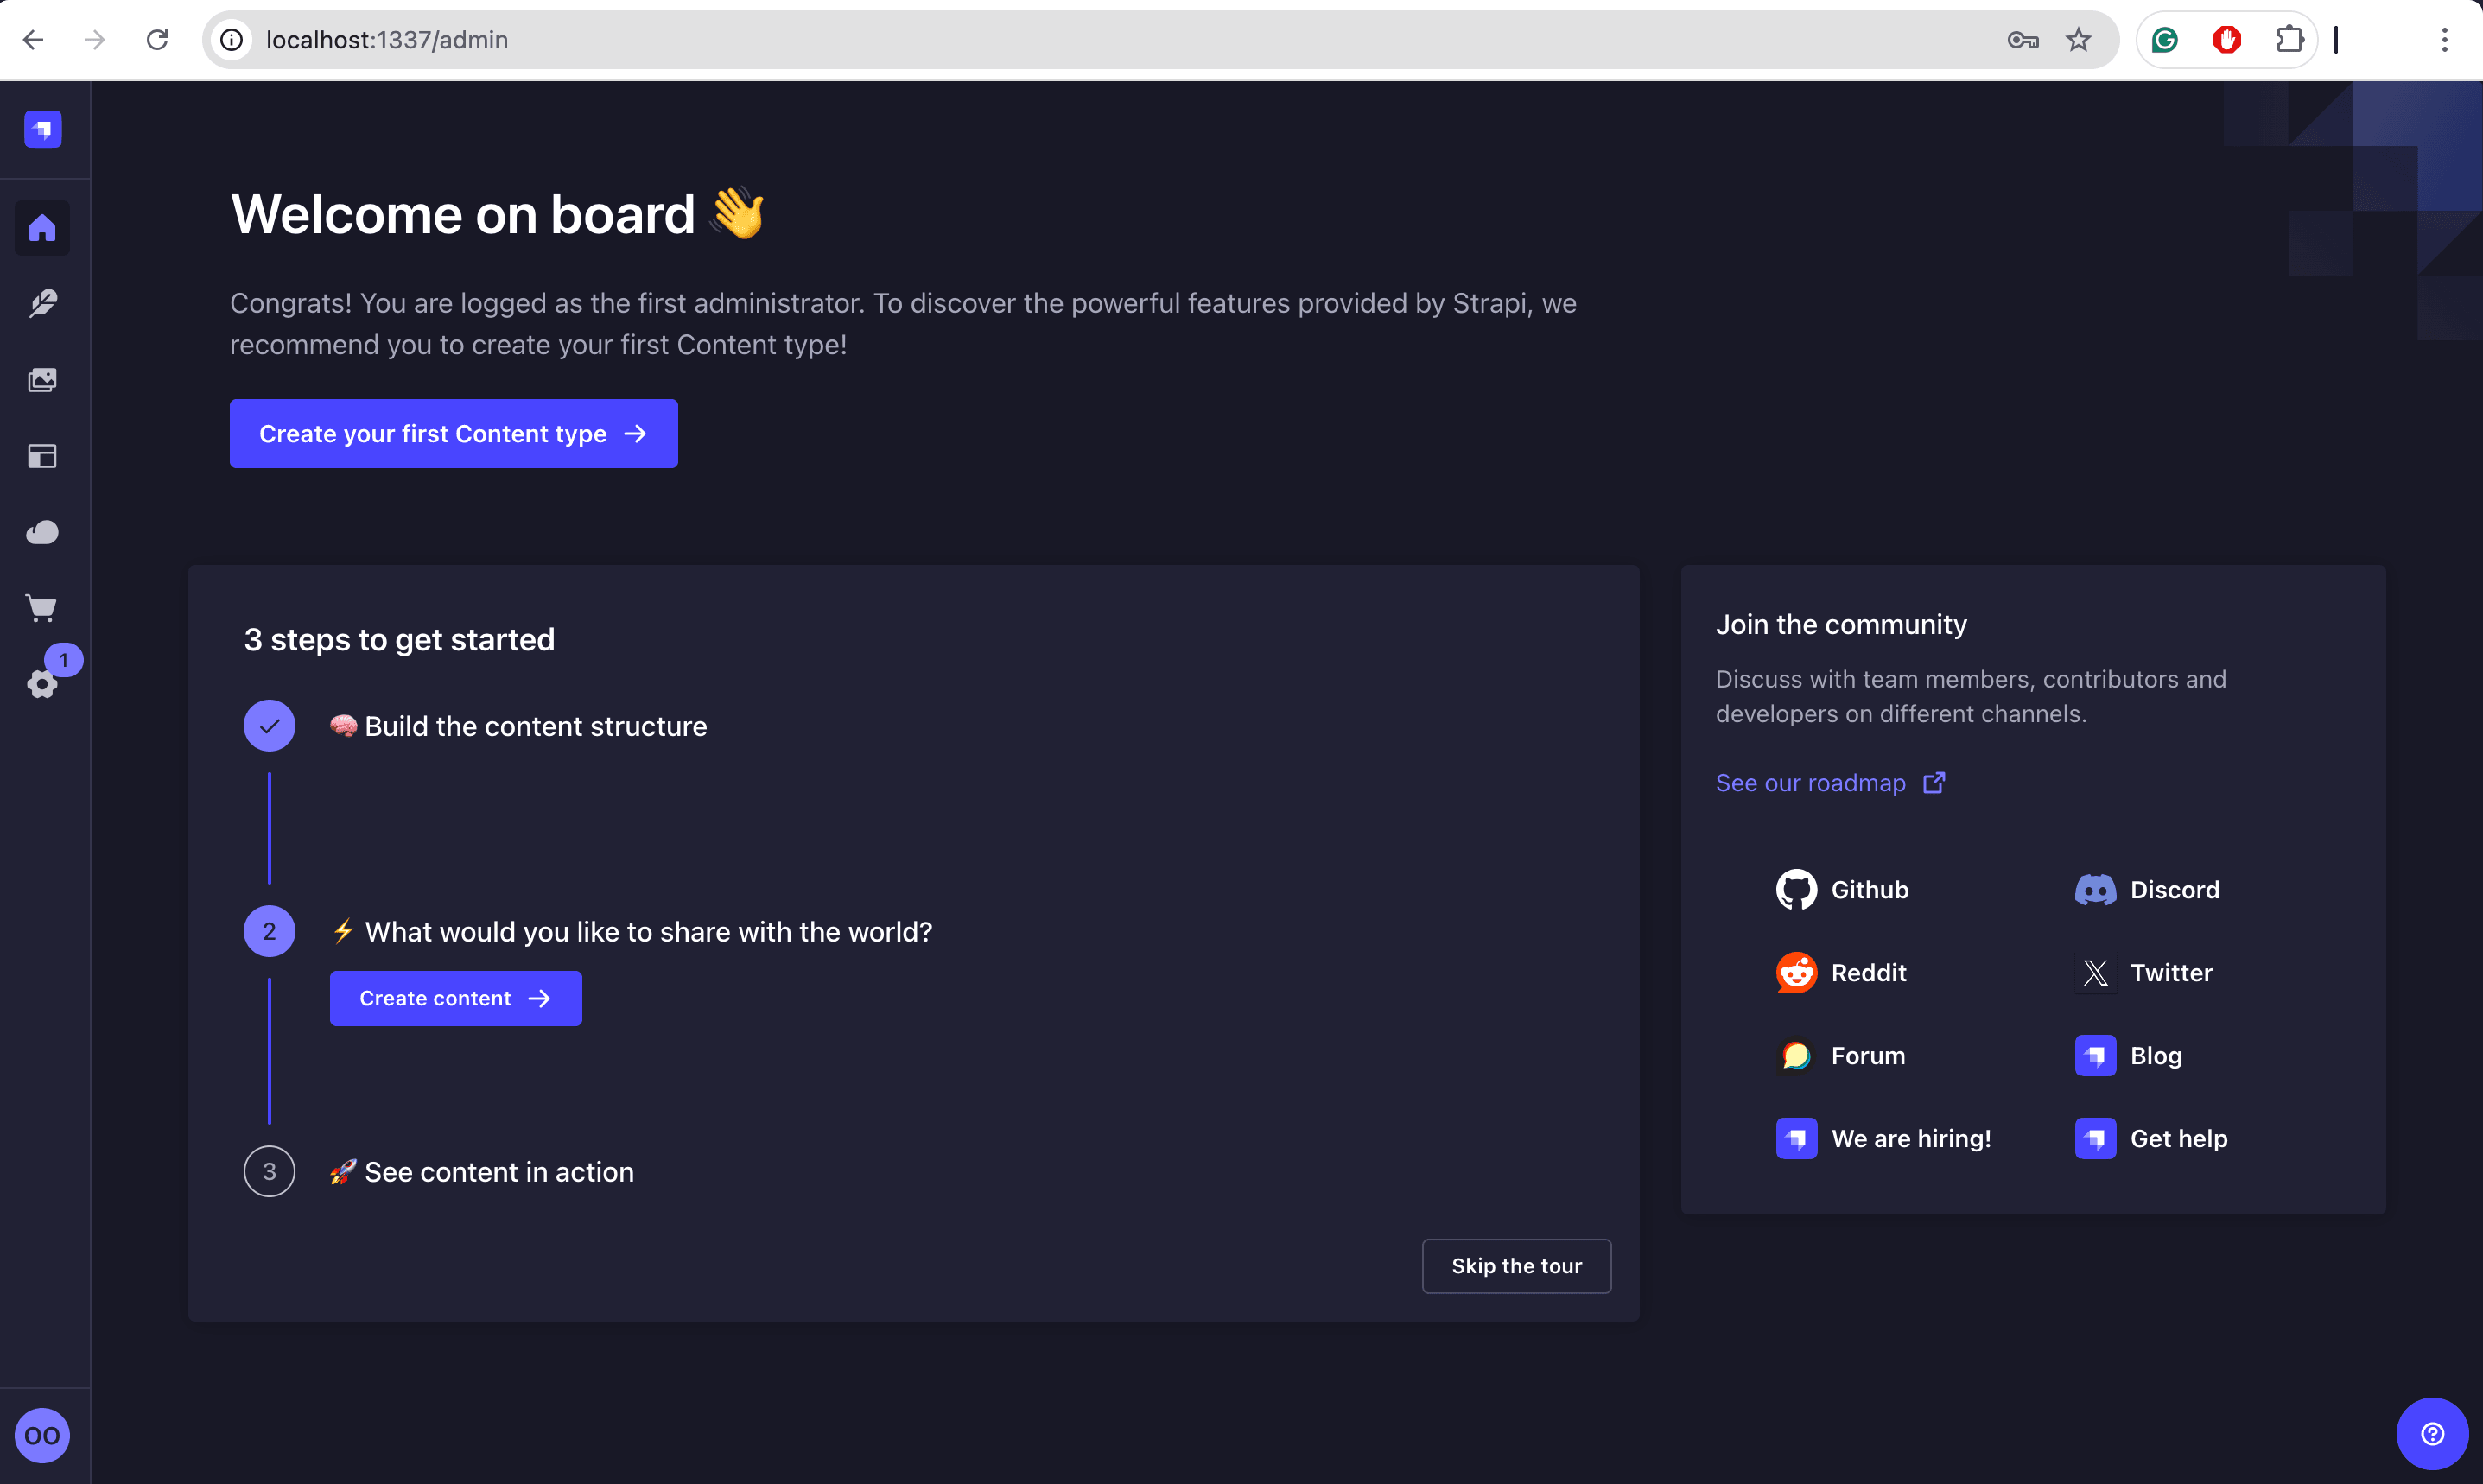2483x1484 pixels.
Task: Bookmark this page with star icon
Action: (2078, 40)
